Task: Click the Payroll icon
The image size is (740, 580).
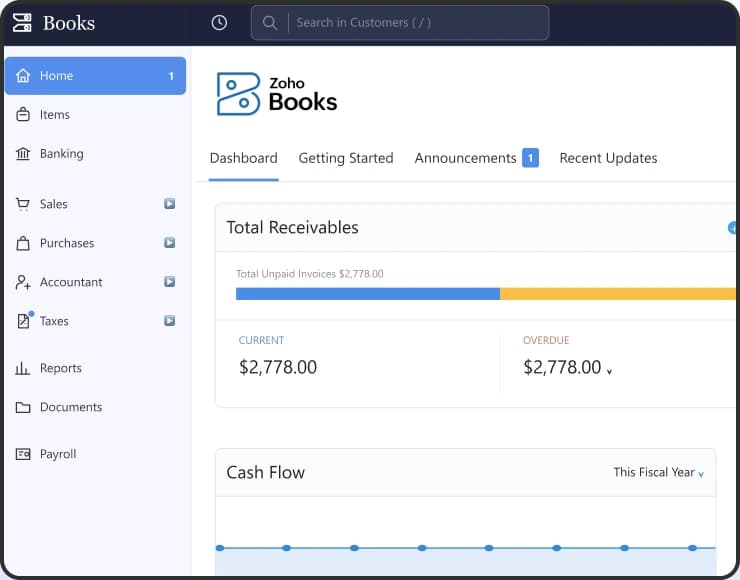Action: [23, 454]
